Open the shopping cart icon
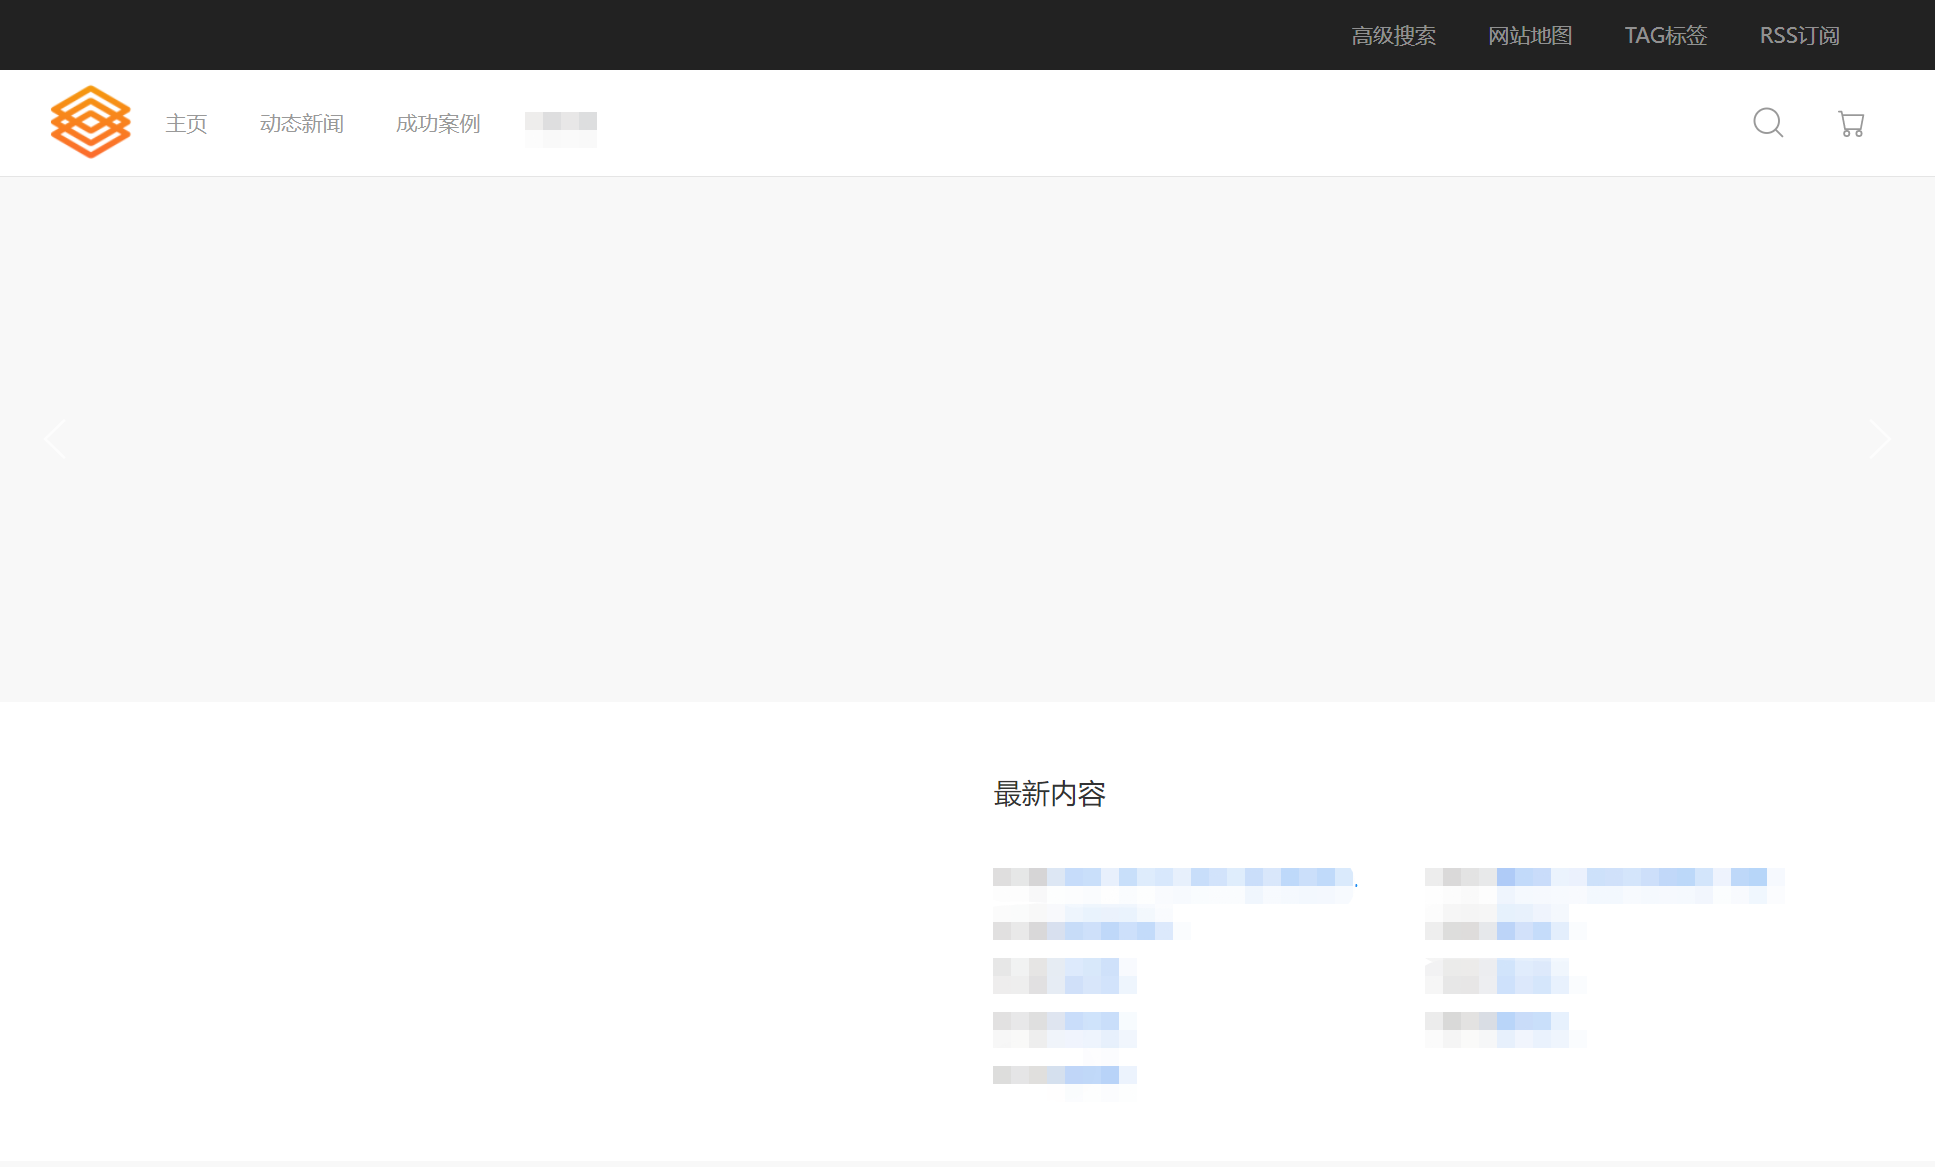Viewport: 1935px width, 1167px height. pos(1851,124)
